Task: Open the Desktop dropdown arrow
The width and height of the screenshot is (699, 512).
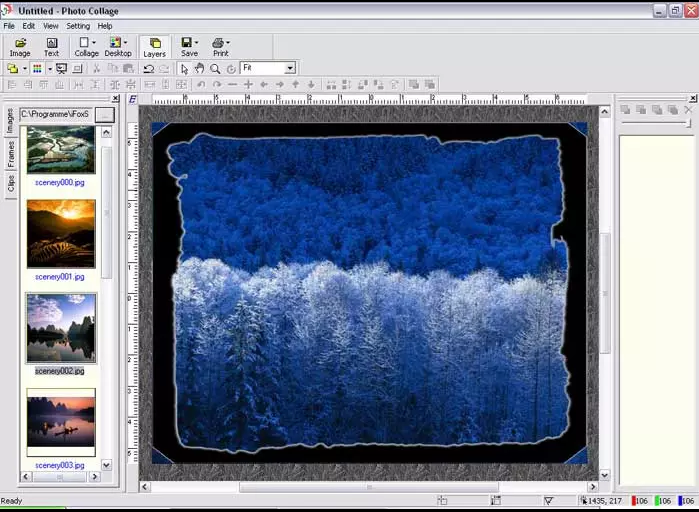Action: pos(125,43)
